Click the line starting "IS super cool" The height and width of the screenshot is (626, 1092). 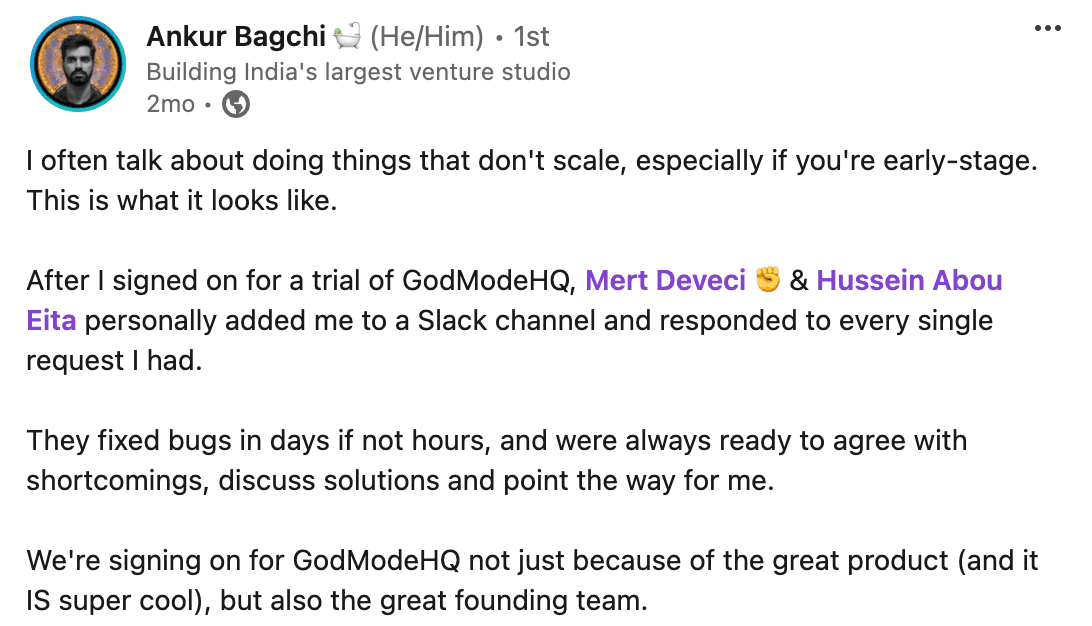[336, 601]
